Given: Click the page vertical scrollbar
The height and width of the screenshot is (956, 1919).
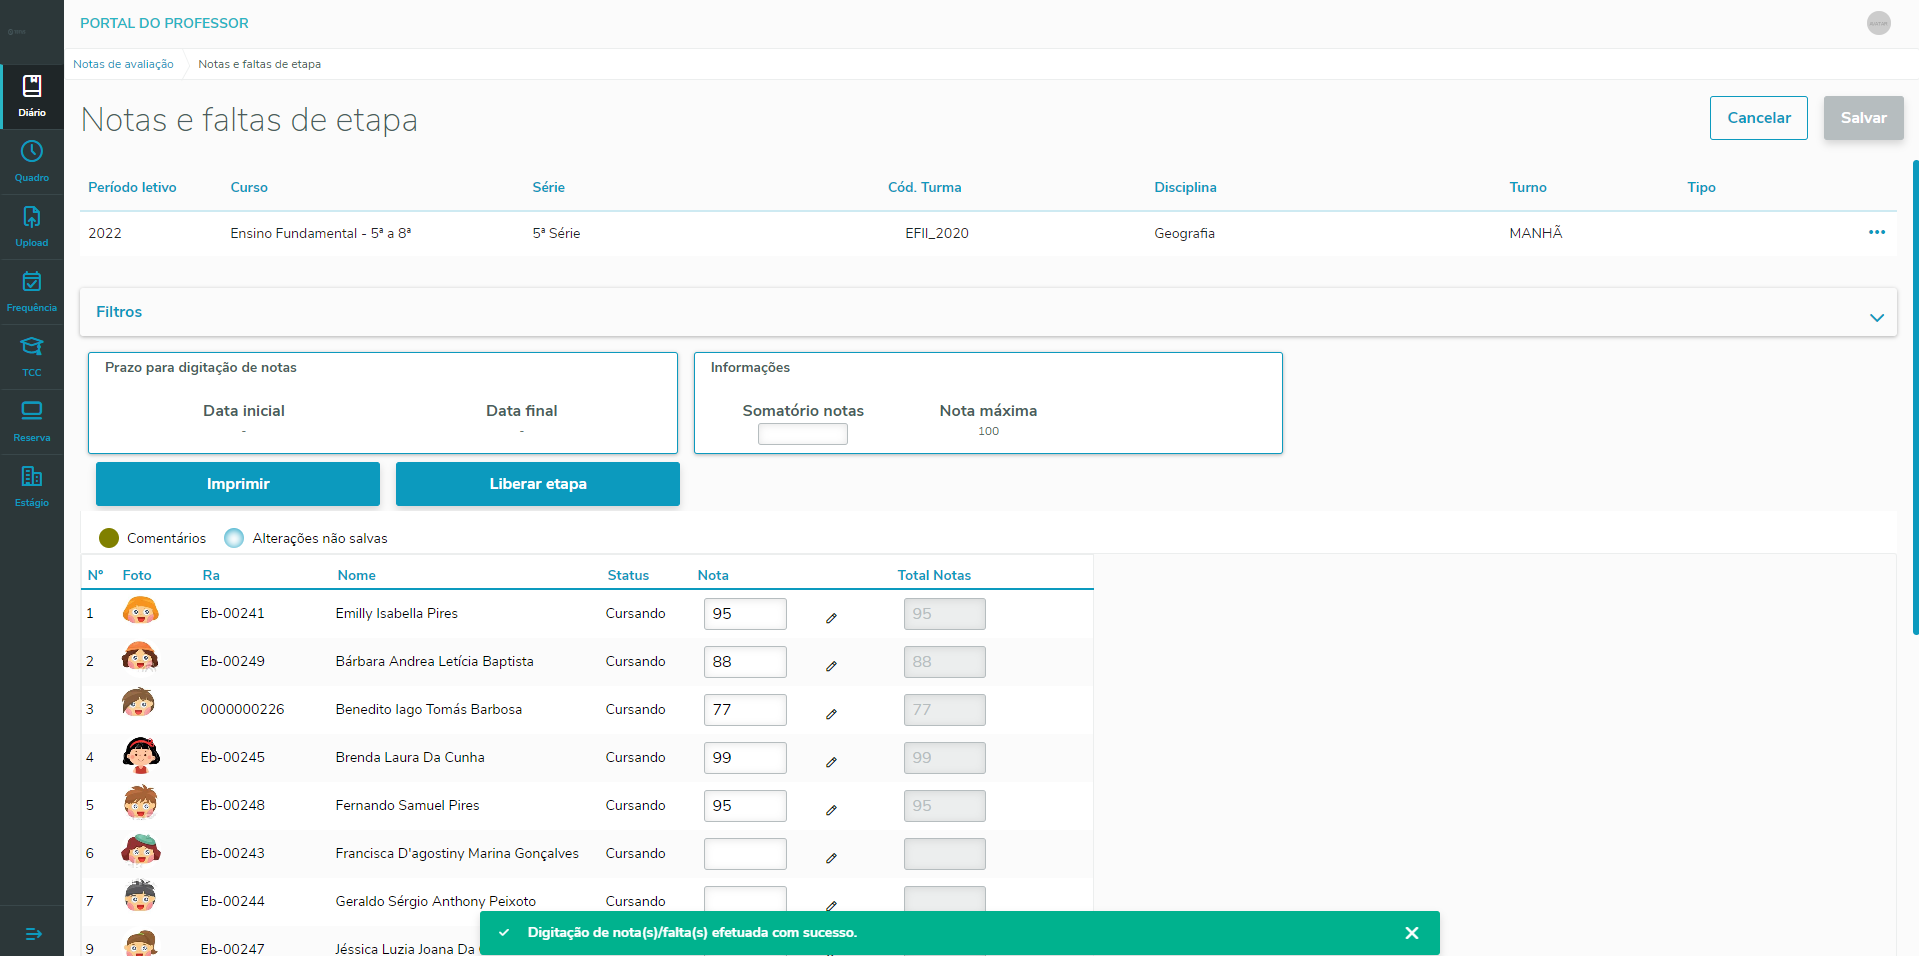Looking at the screenshot, I should (1915, 397).
